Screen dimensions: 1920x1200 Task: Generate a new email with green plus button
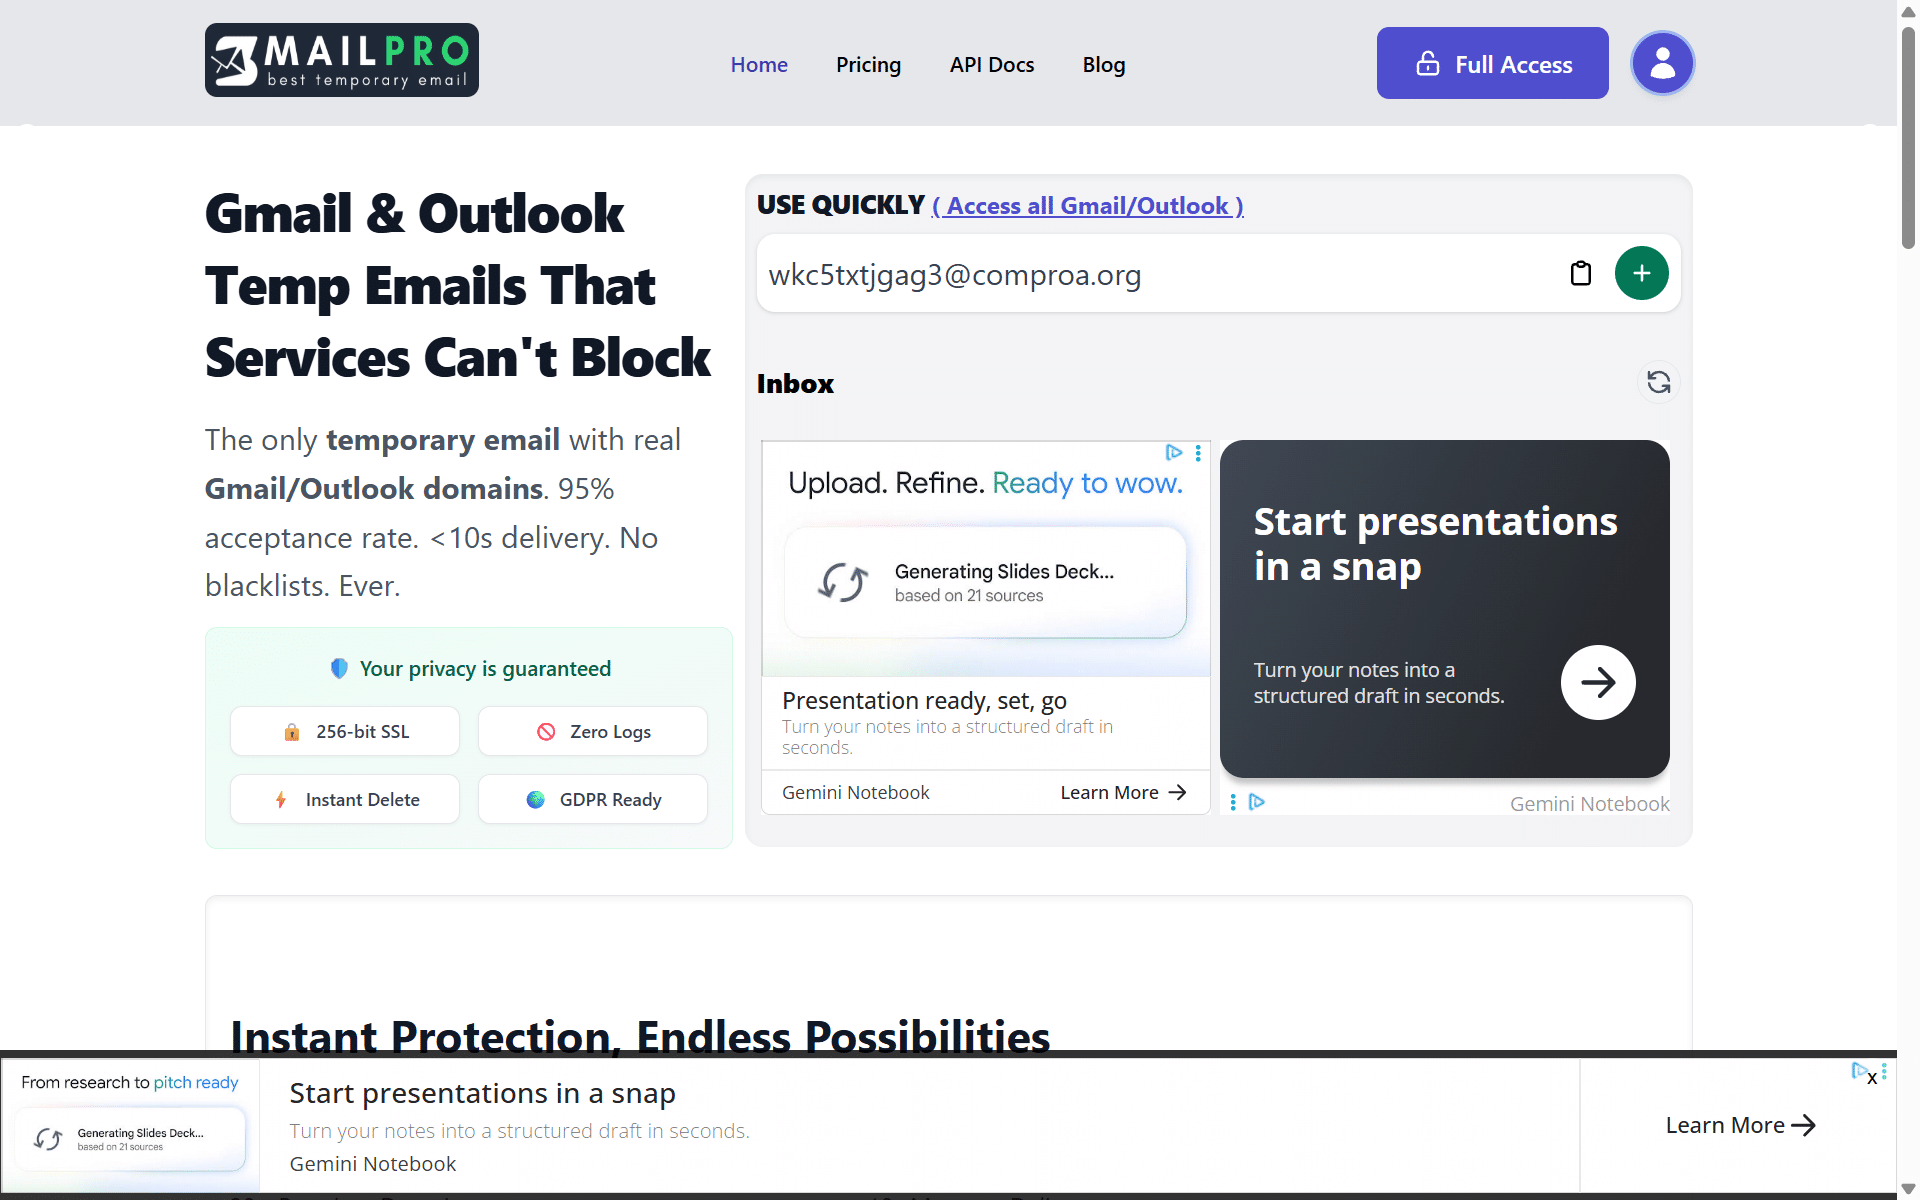pos(1641,273)
